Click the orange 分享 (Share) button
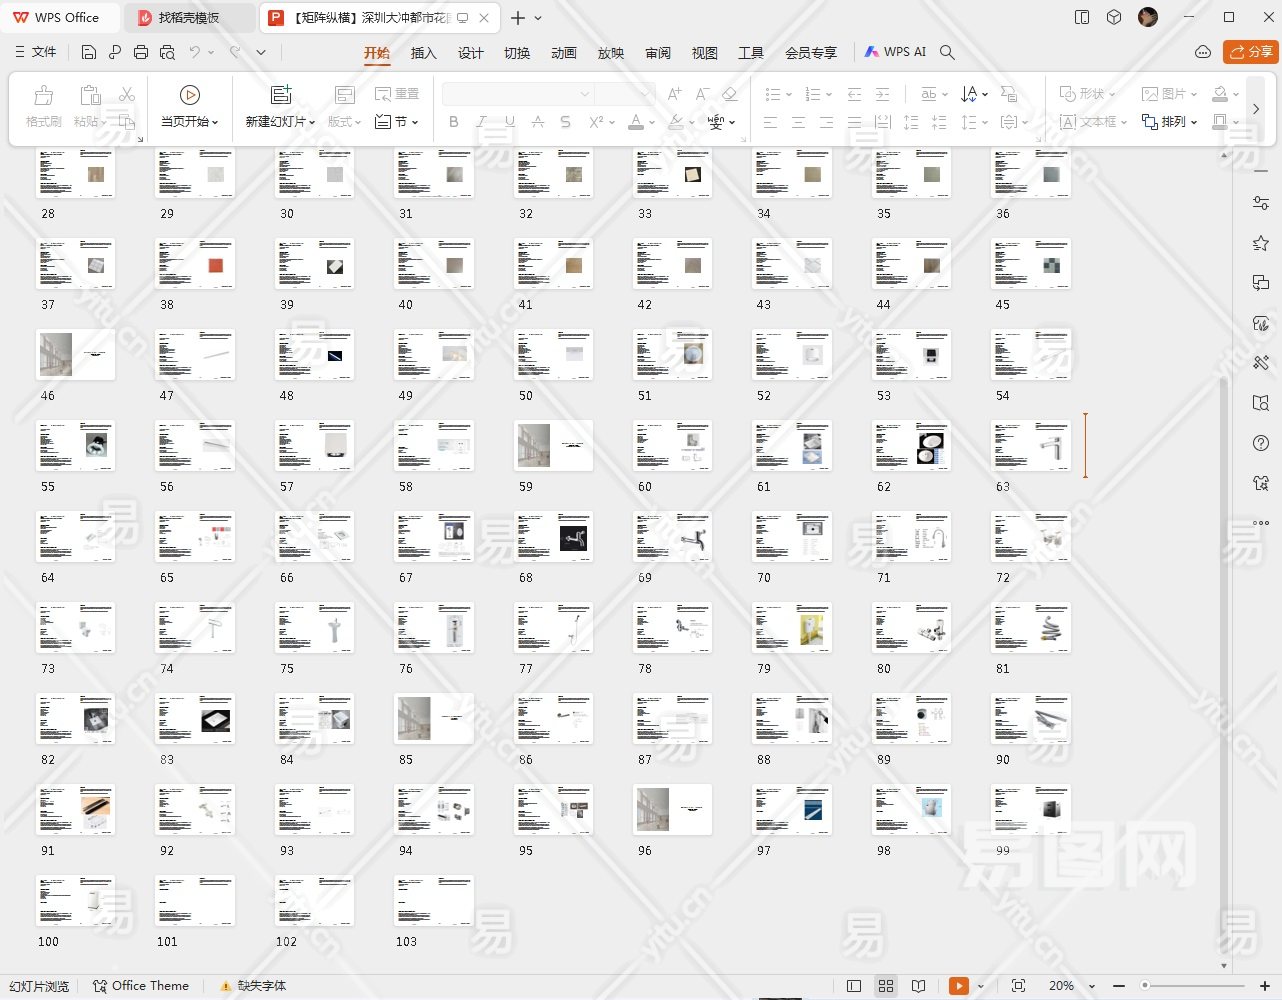1282x1000 pixels. [1251, 52]
